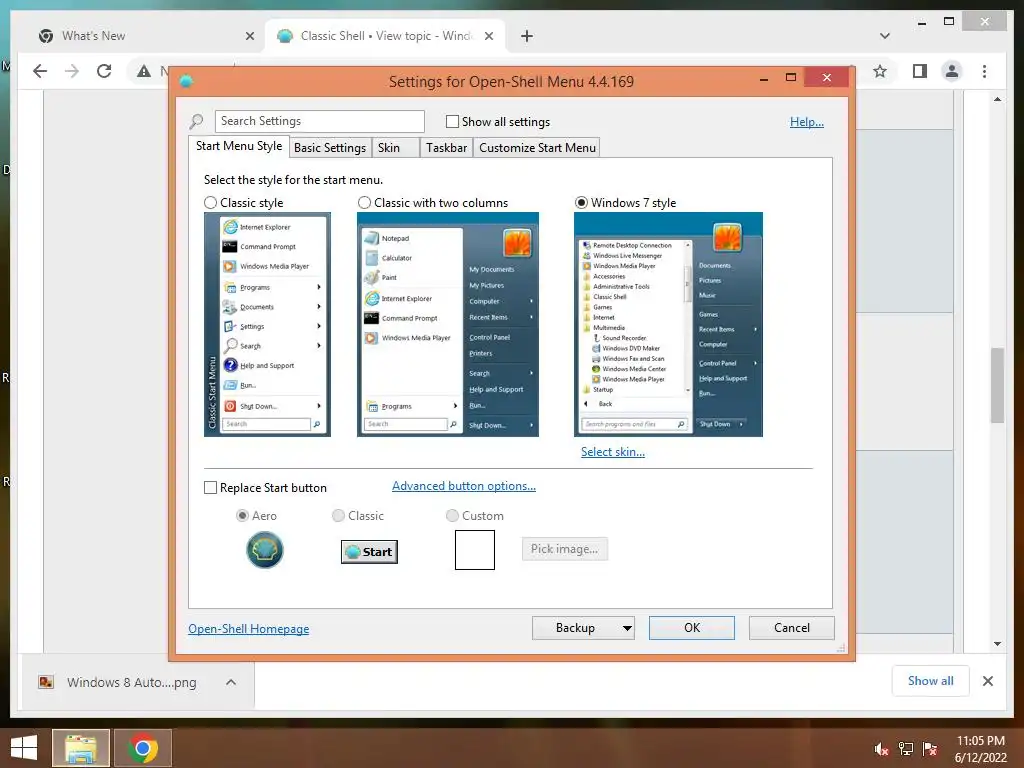Click the empty Custom button image box

click(x=475, y=550)
